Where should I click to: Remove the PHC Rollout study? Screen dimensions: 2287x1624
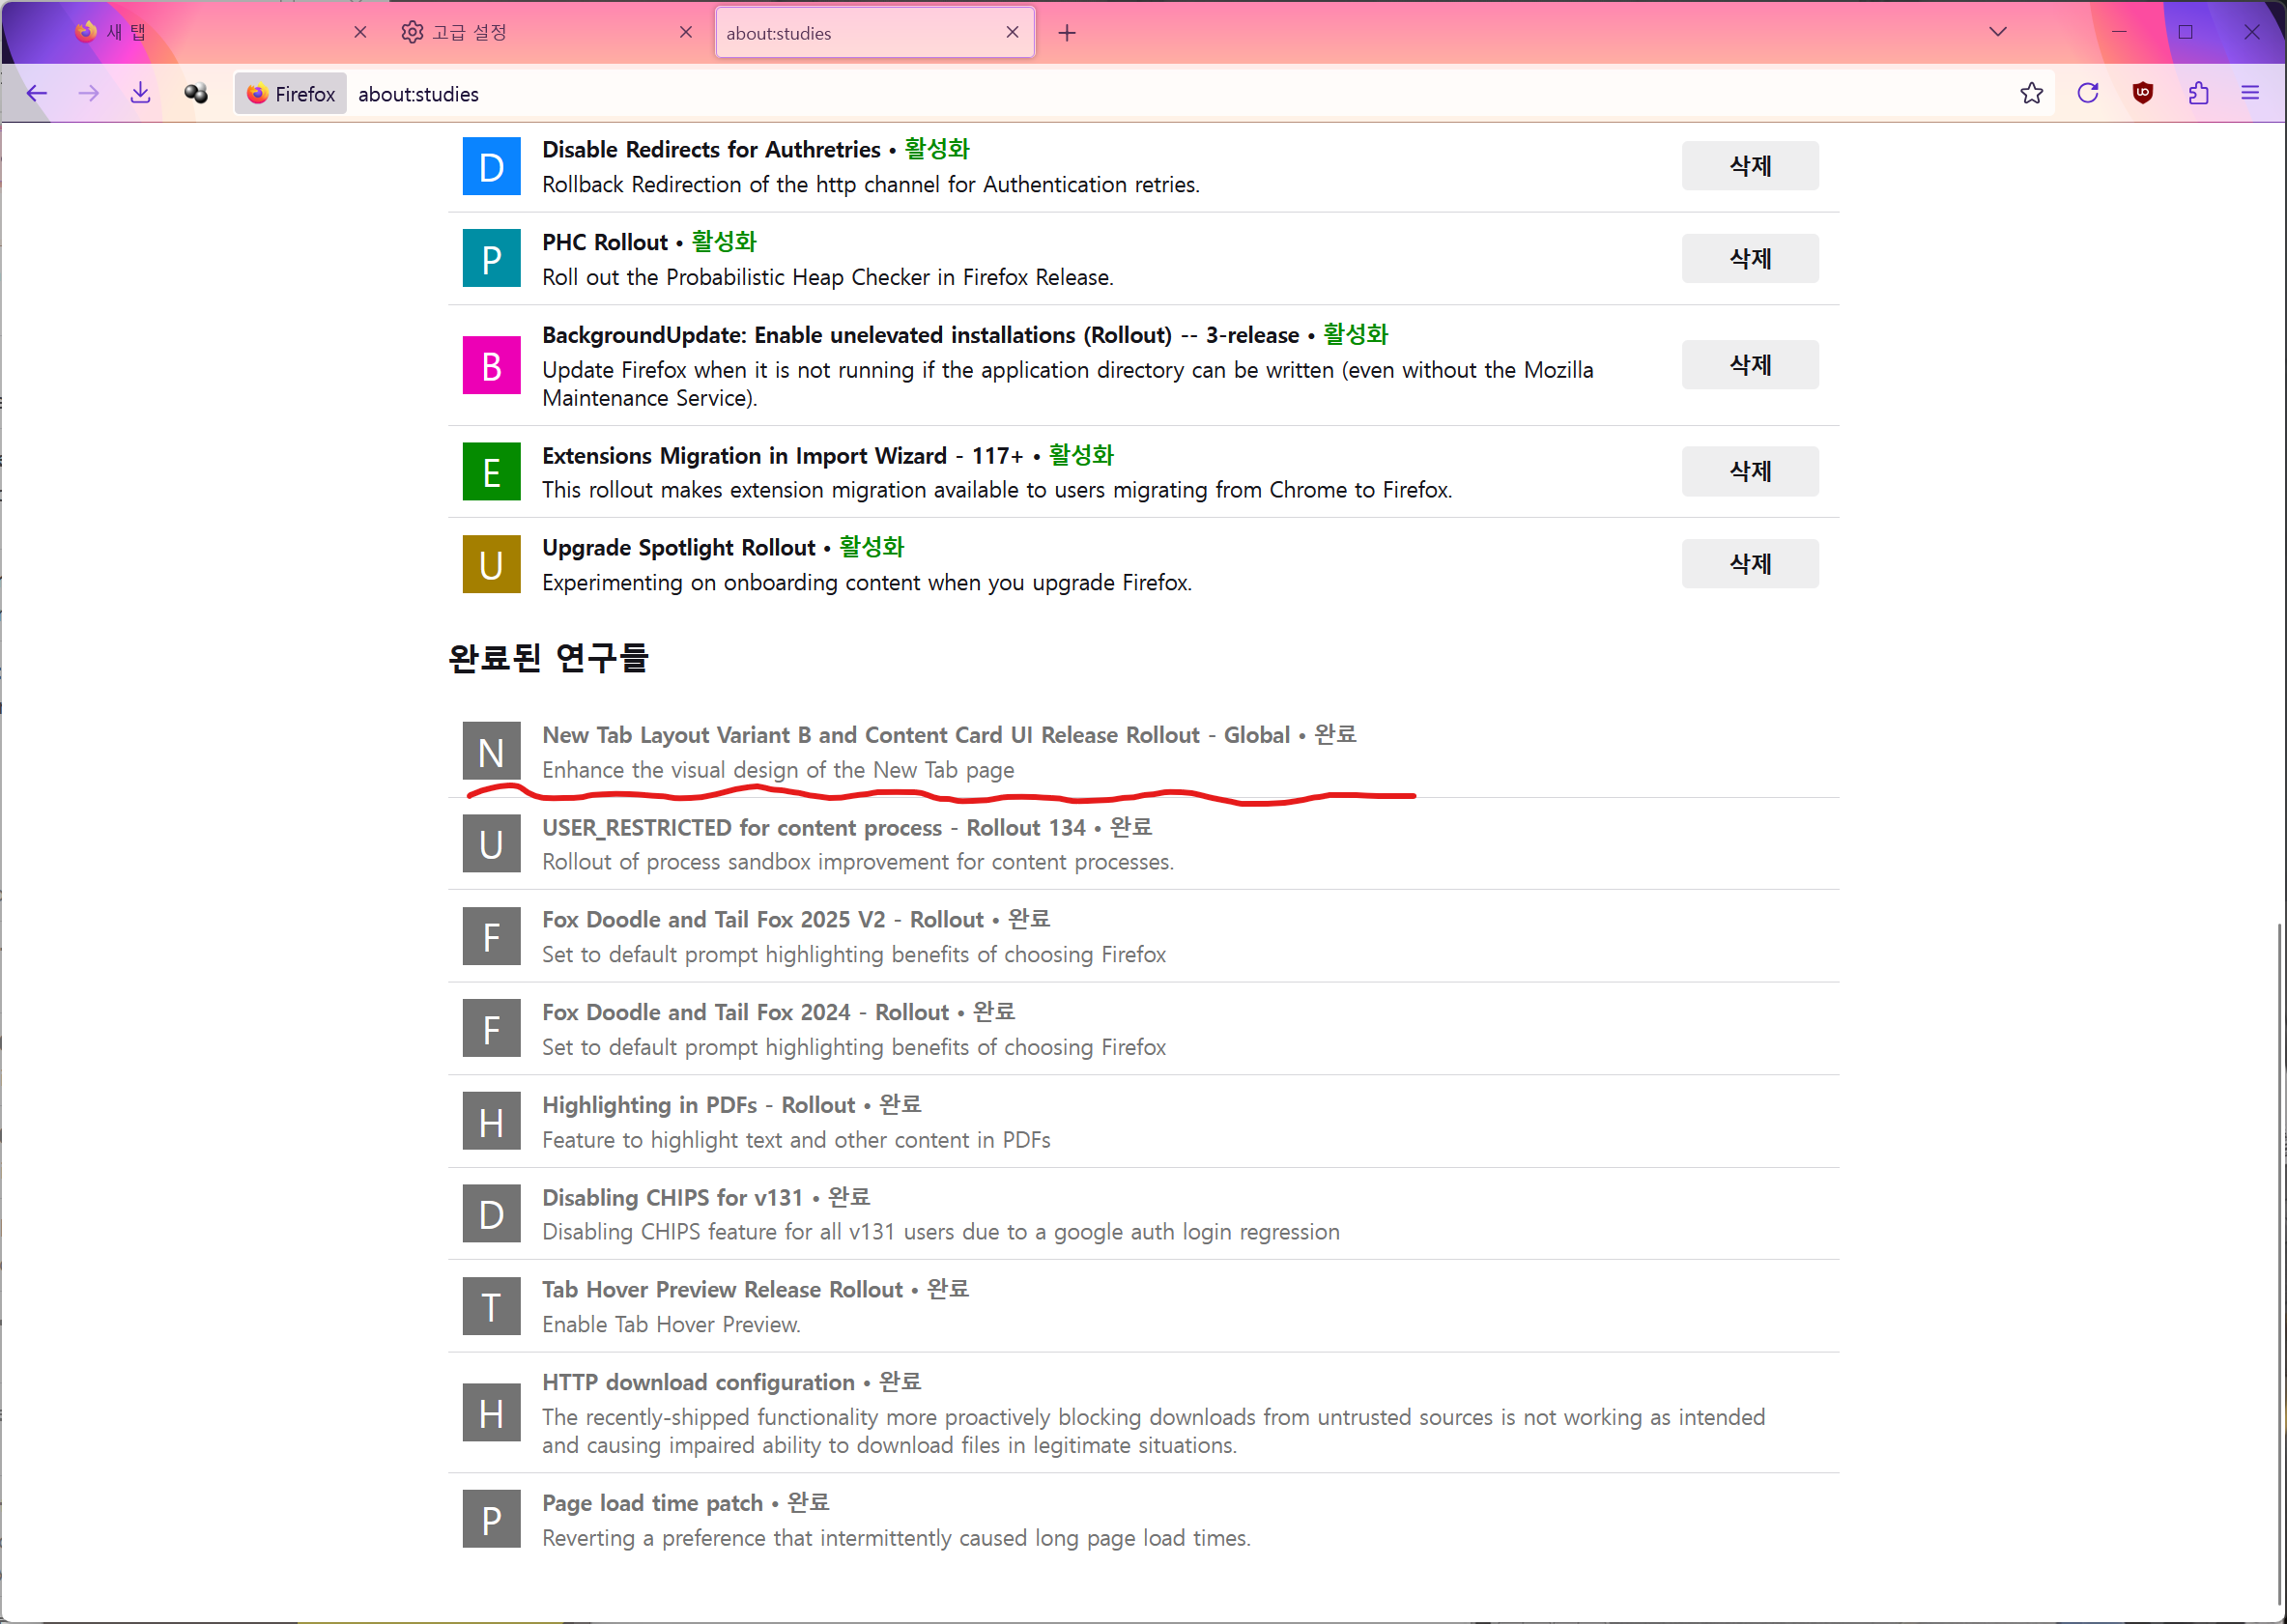click(x=1749, y=259)
